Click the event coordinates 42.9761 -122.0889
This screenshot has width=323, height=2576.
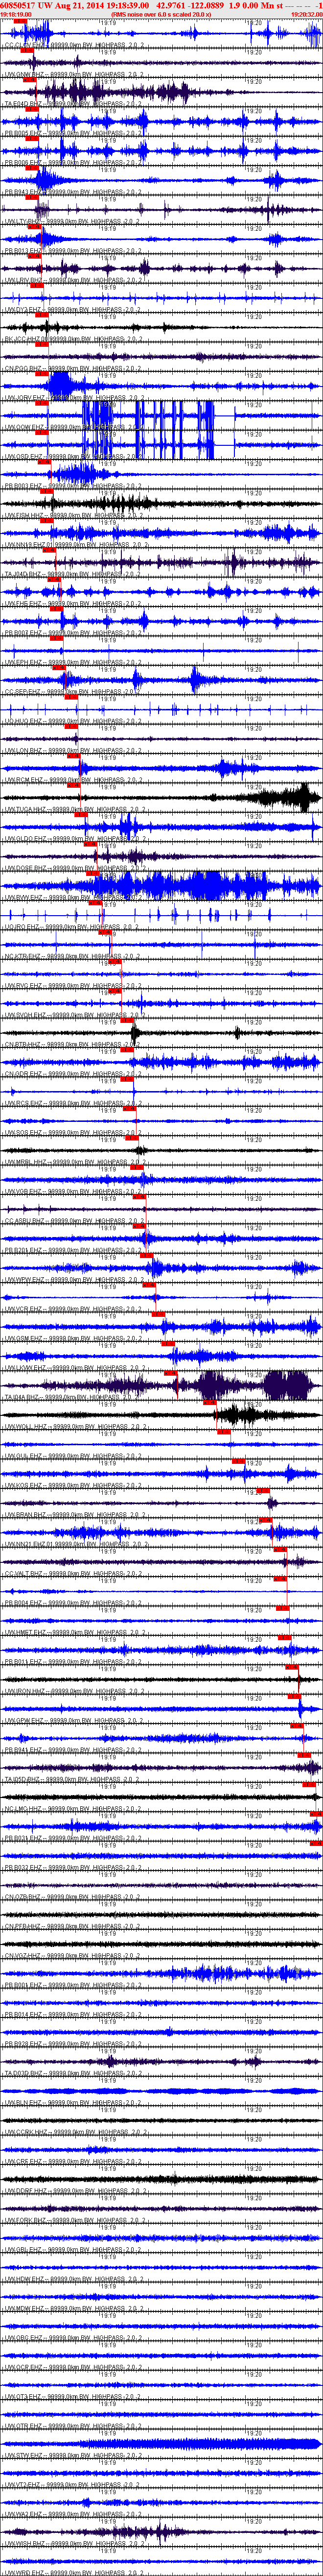click(x=191, y=5)
